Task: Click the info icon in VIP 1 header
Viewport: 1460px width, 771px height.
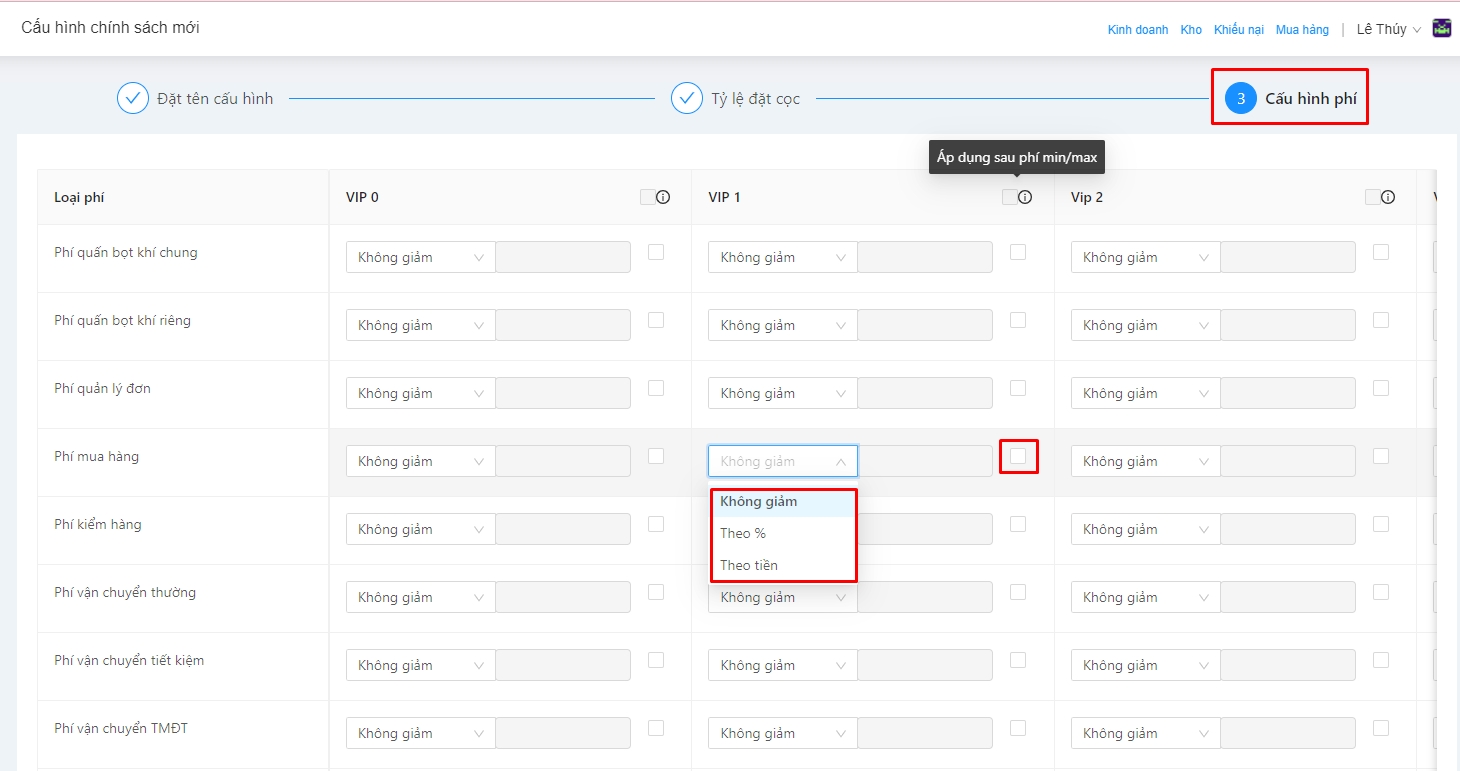Action: click(1025, 198)
